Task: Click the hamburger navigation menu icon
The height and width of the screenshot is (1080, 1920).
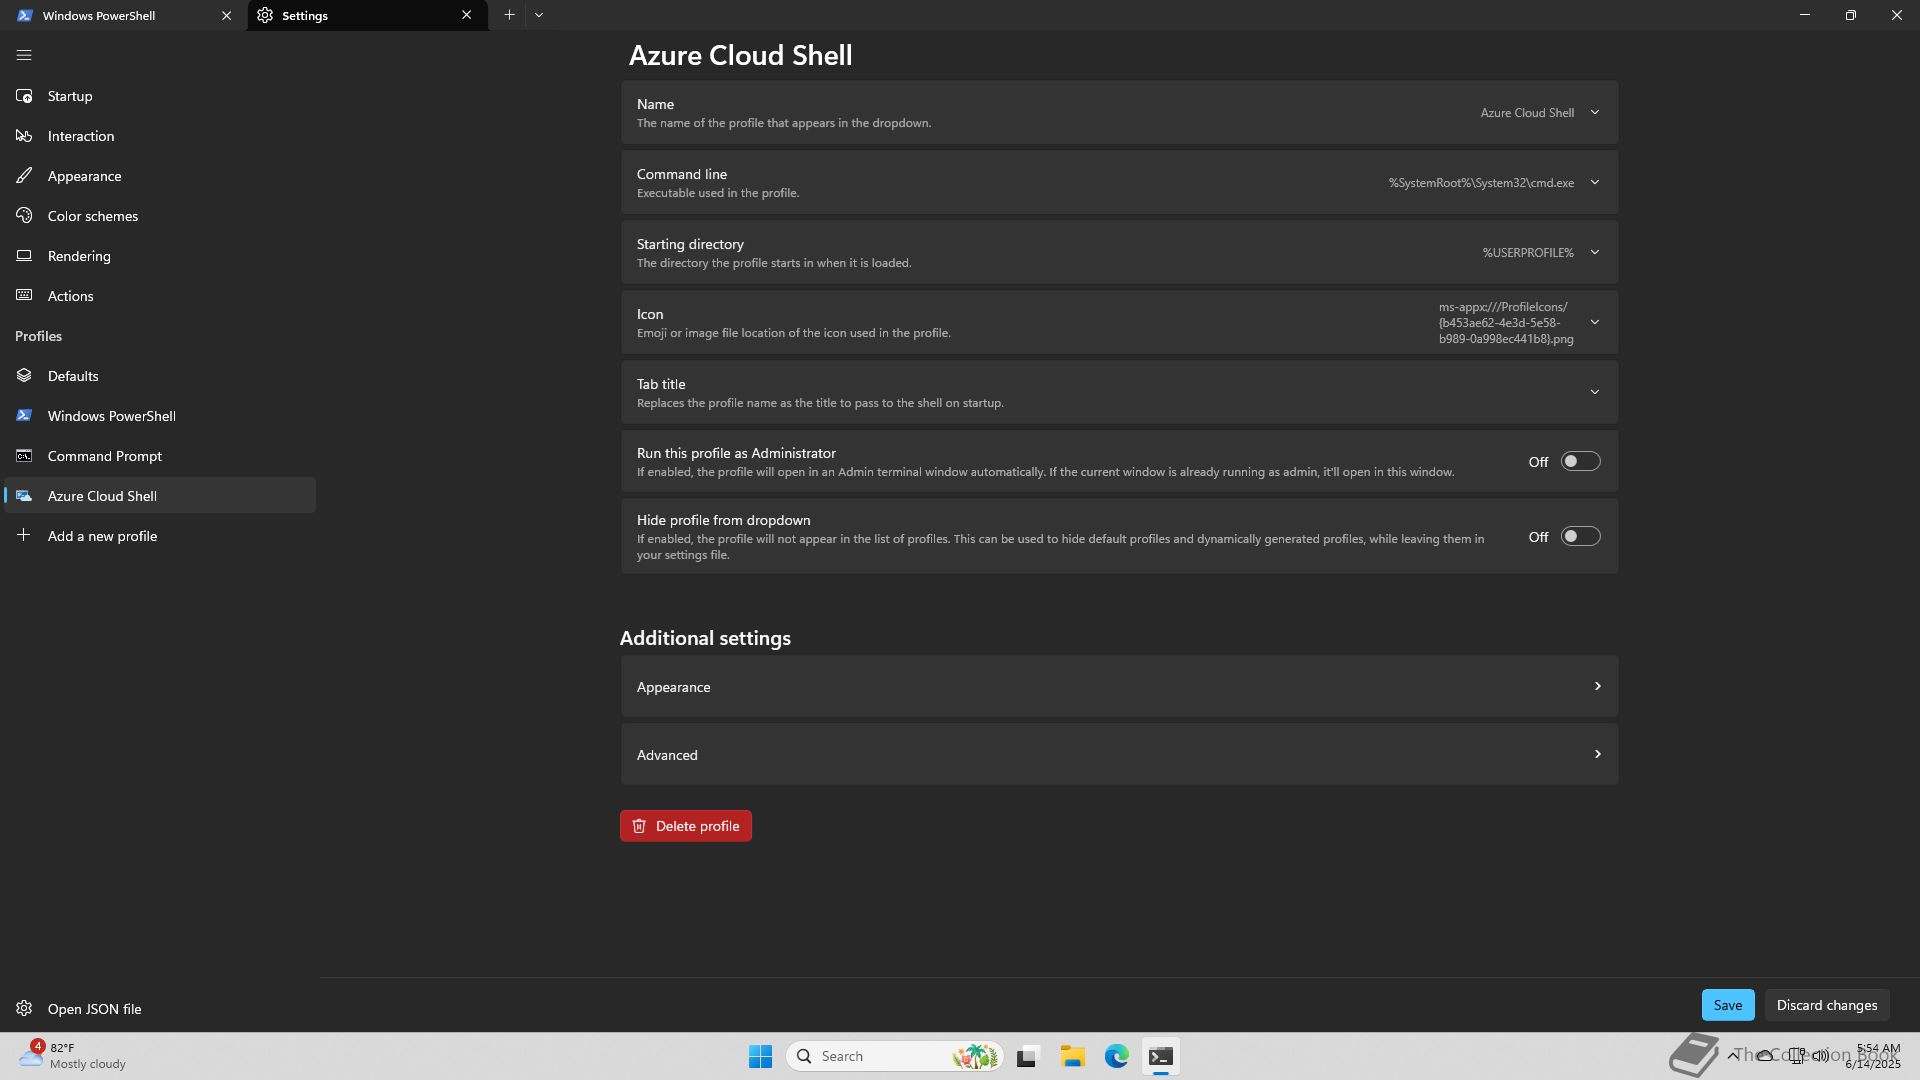Action: [x=24, y=56]
